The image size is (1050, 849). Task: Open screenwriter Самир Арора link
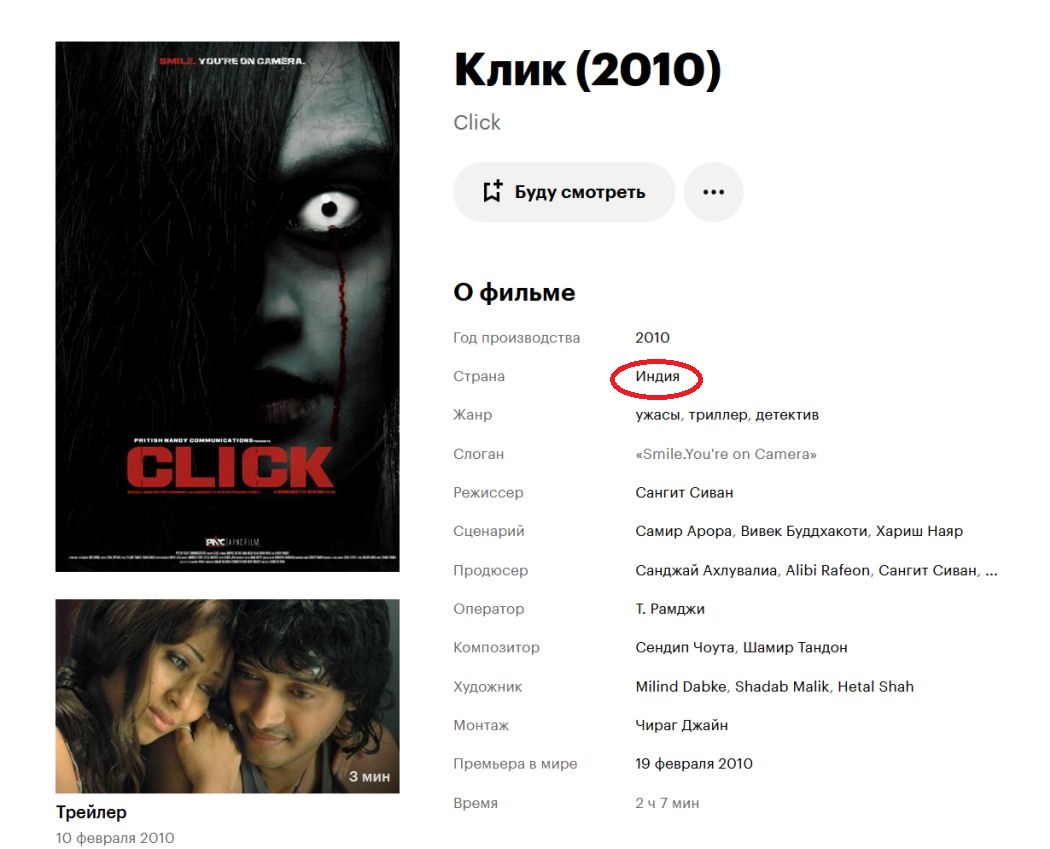[683, 532]
